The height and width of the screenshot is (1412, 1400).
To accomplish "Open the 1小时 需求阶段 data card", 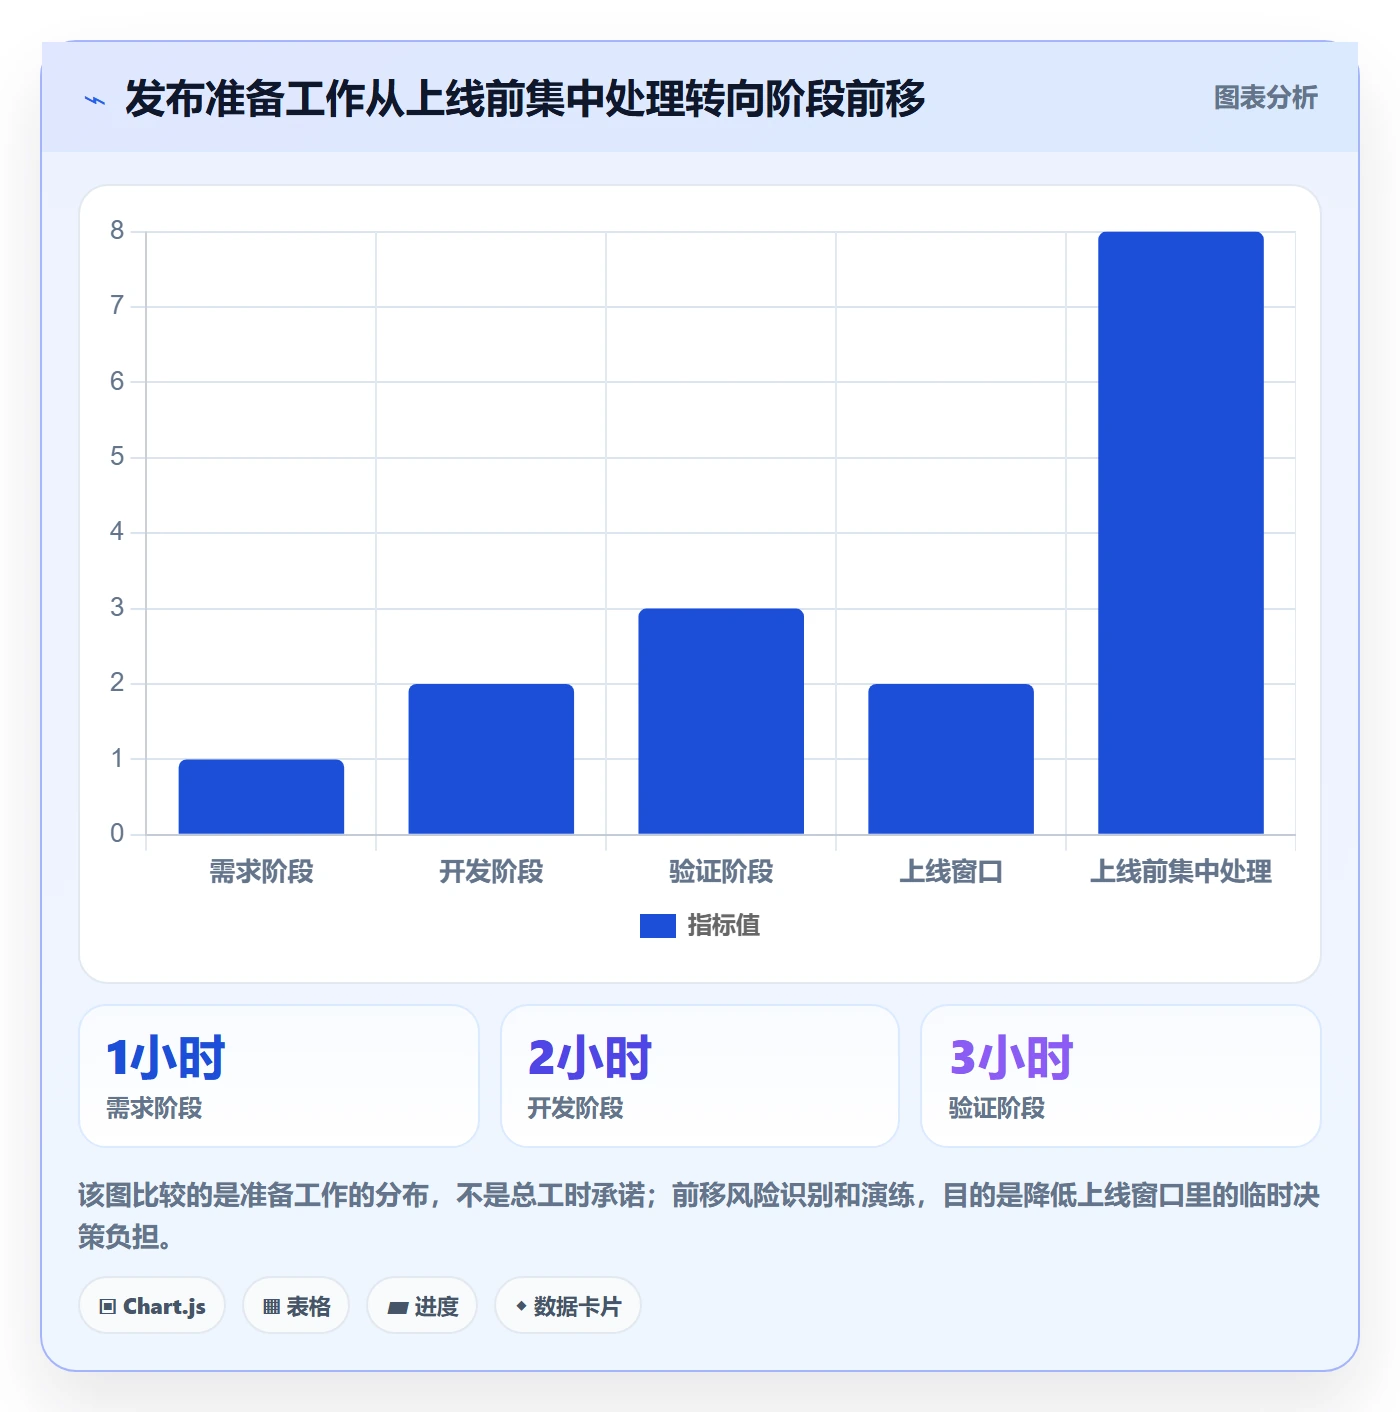I will (279, 1076).
